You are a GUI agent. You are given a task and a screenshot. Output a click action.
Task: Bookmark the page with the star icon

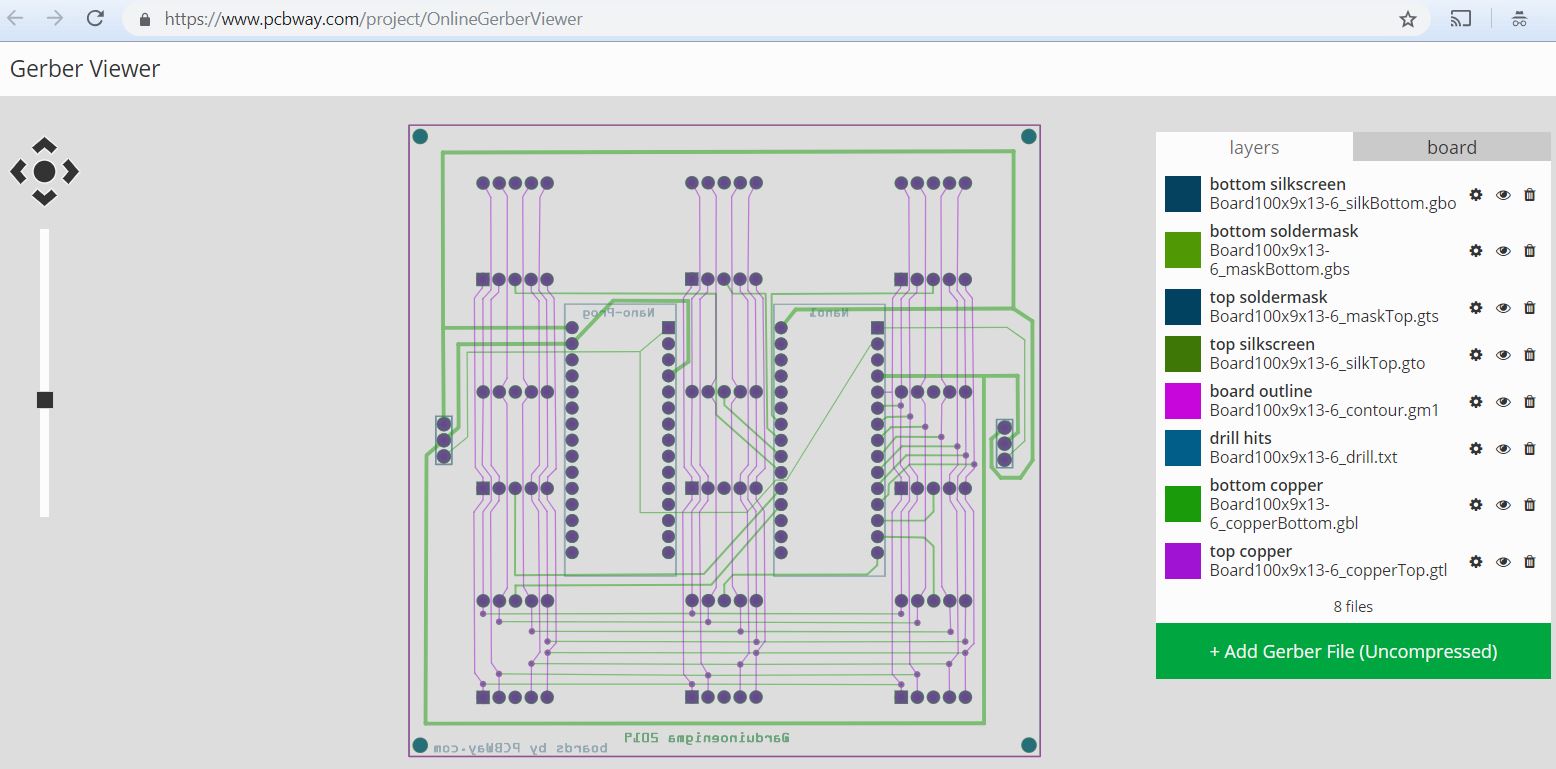tap(1407, 18)
